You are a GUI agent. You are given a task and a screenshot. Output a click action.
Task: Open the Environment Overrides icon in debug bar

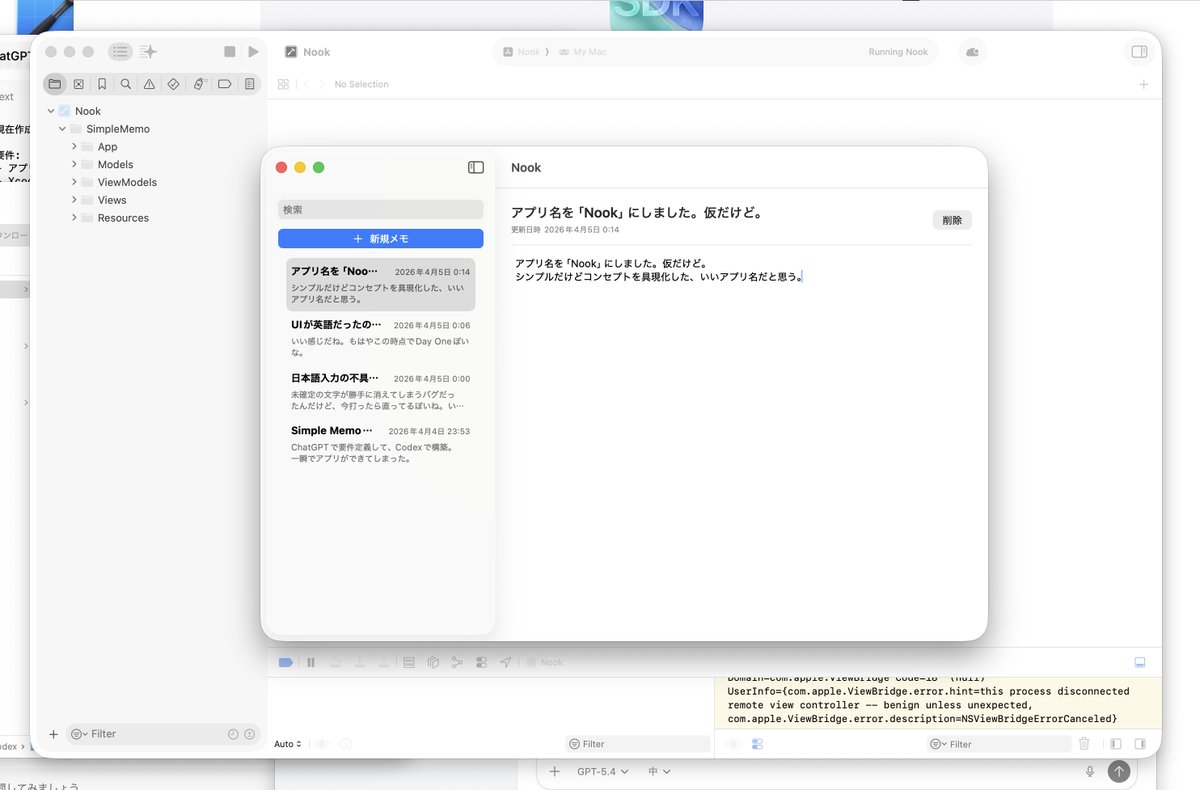[481, 662]
